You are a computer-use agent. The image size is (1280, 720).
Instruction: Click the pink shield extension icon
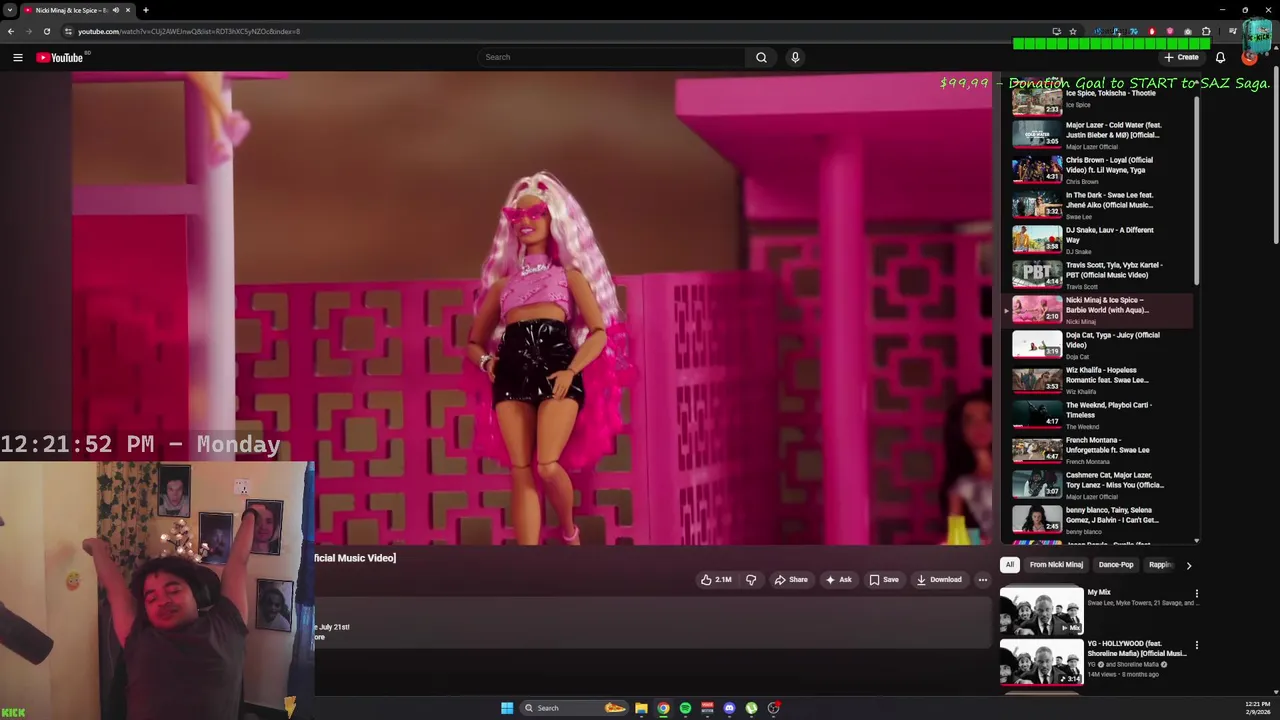click(x=1169, y=31)
